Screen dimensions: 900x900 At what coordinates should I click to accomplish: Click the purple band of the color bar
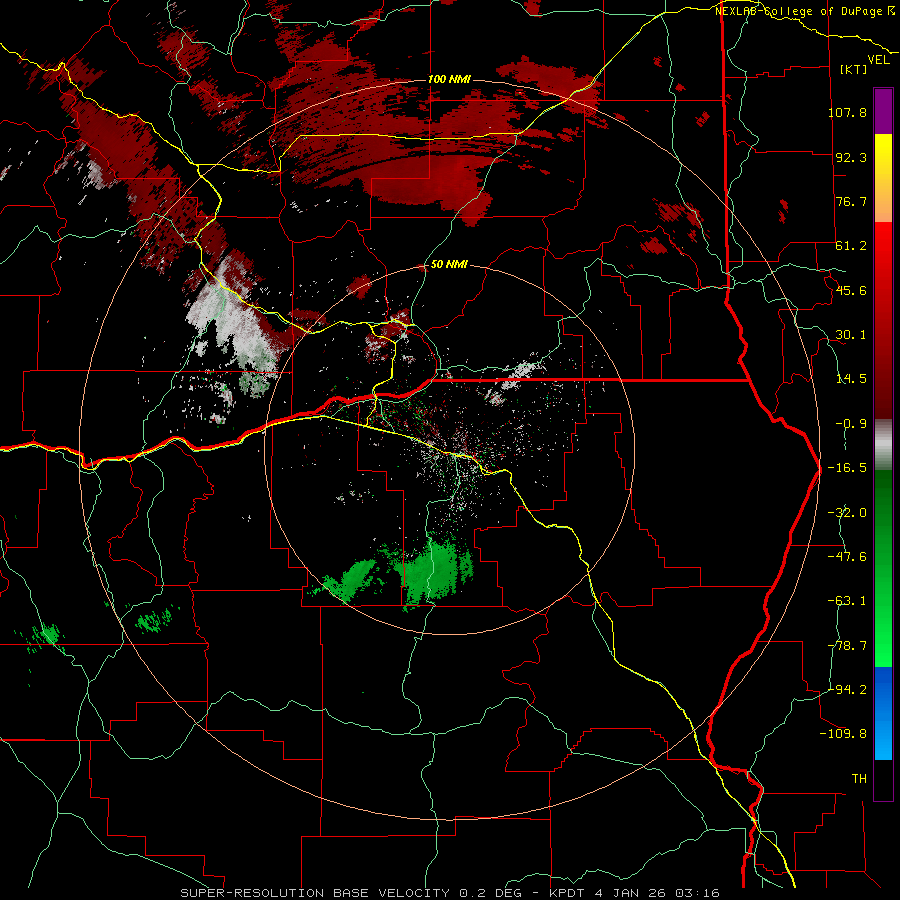883,111
